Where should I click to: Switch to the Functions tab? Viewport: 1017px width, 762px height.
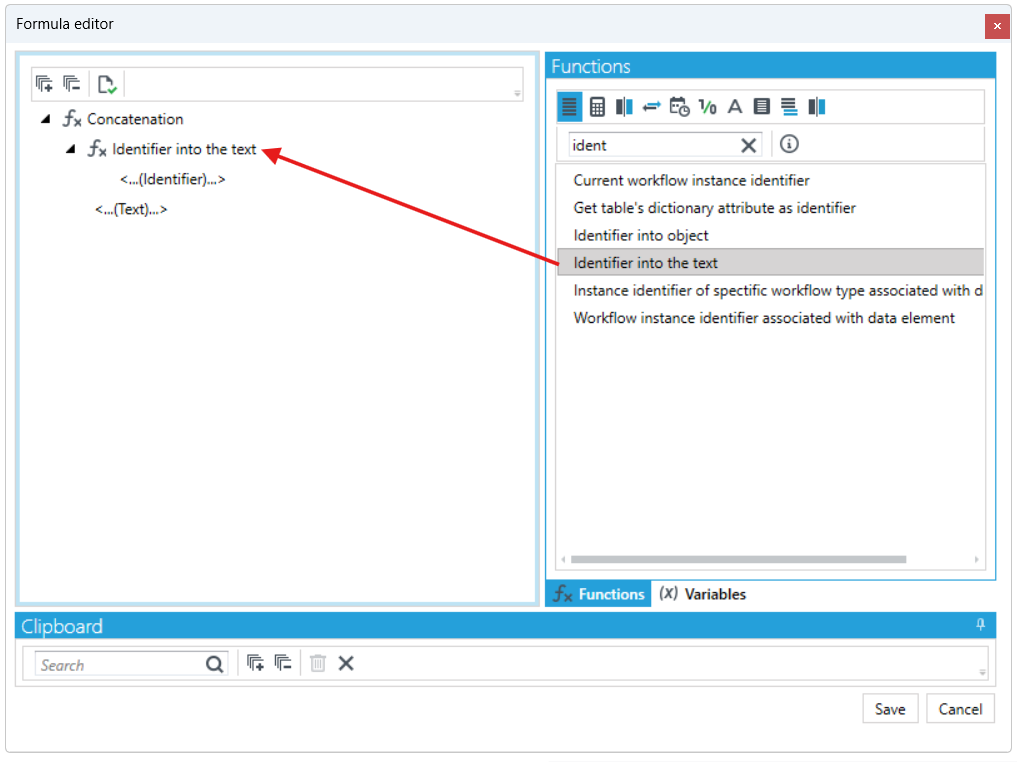[599, 594]
